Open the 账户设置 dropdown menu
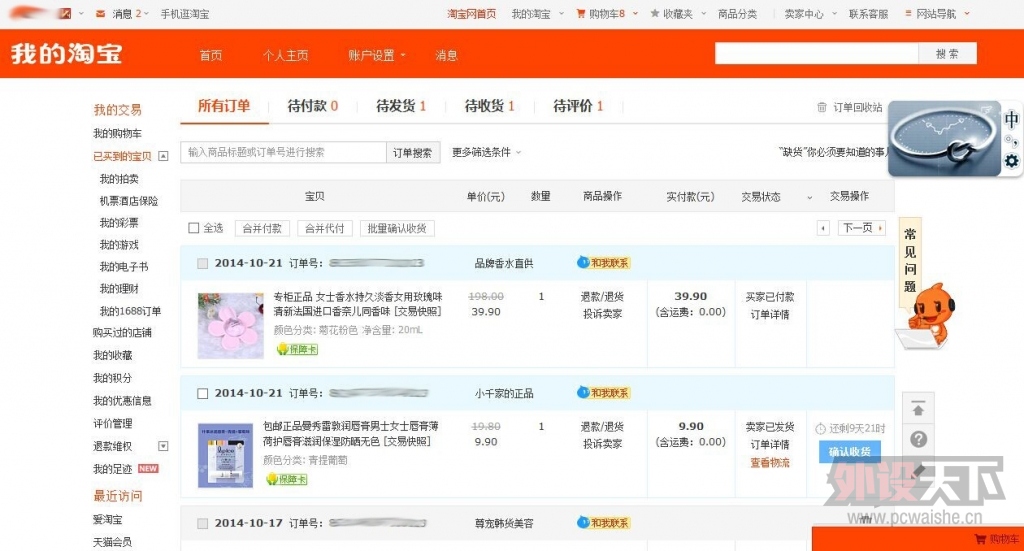The height and width of the screenshot is (551, 1024). tap(376, 55)
